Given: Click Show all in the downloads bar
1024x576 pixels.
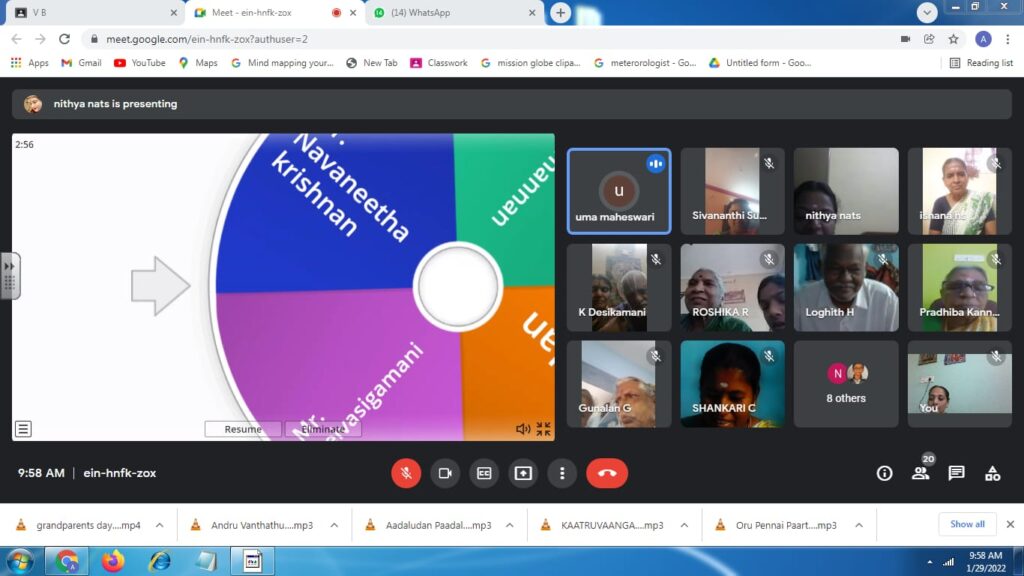Looking at the screenshot, I should (966, 523).
